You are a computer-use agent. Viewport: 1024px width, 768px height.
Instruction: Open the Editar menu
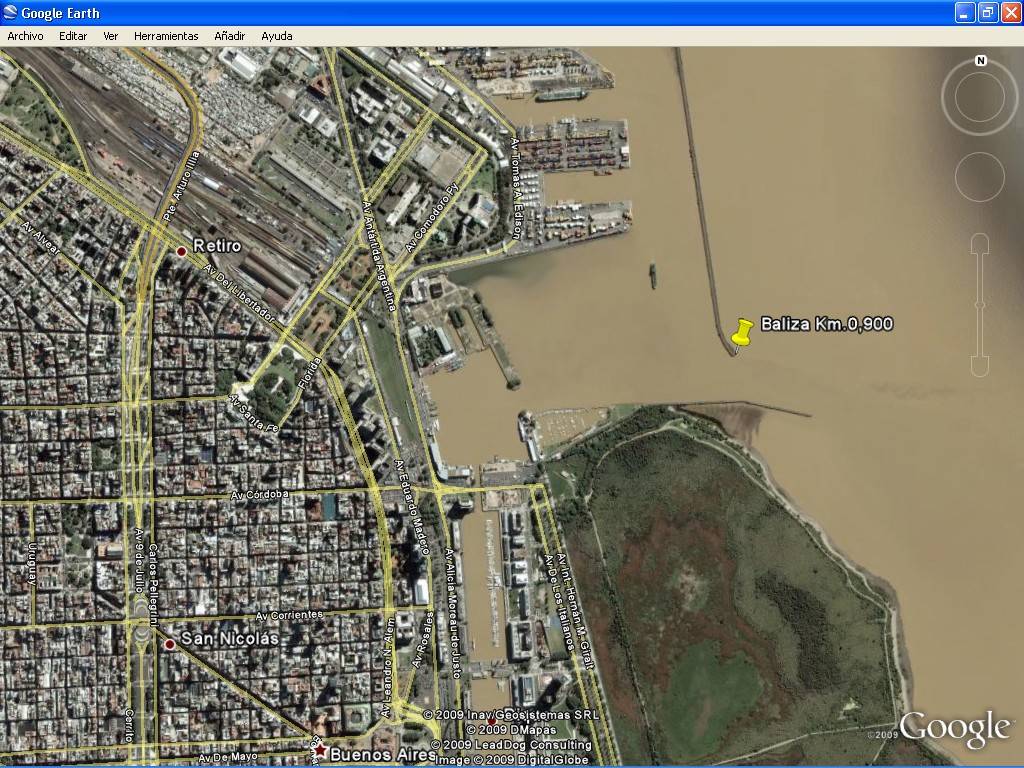point(72,36)
